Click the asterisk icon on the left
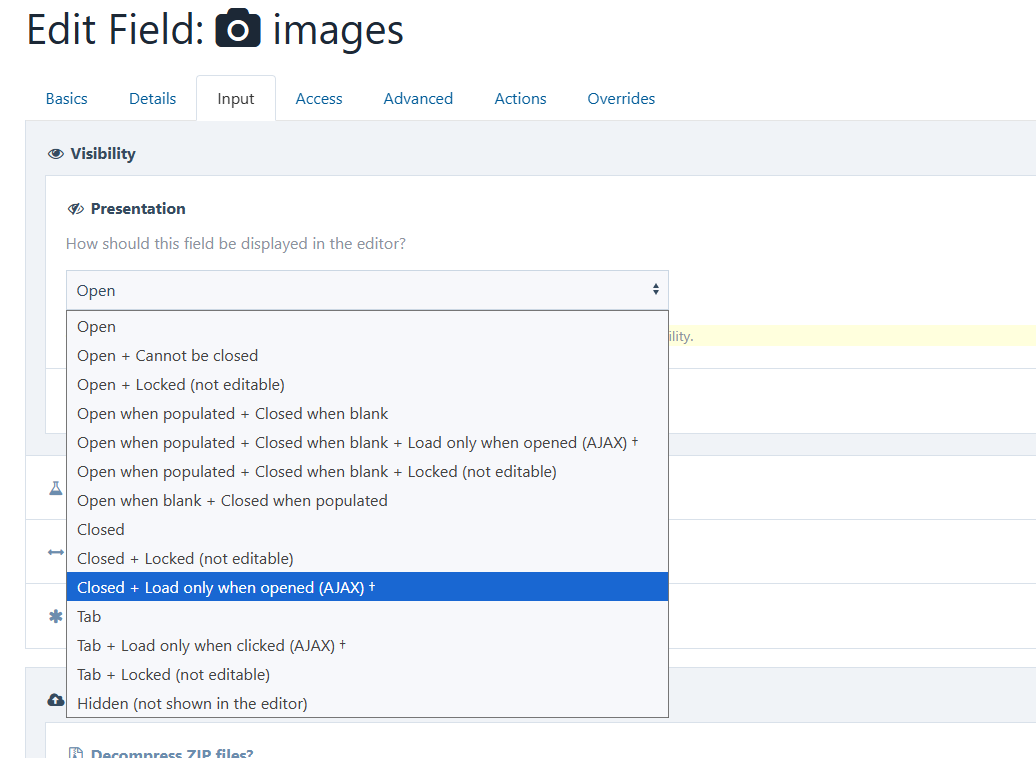The height and width of the screenshot is (758, 1036). 56,617
